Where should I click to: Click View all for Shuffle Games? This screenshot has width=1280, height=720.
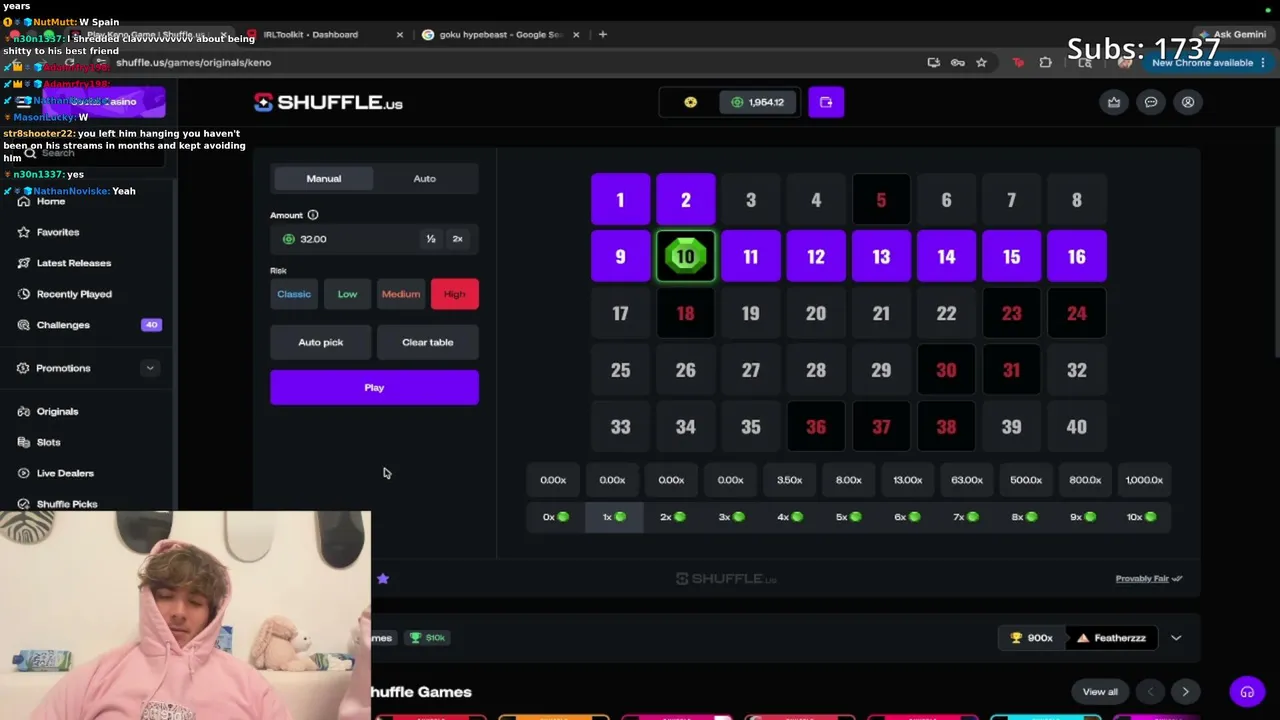(1100, 692)
